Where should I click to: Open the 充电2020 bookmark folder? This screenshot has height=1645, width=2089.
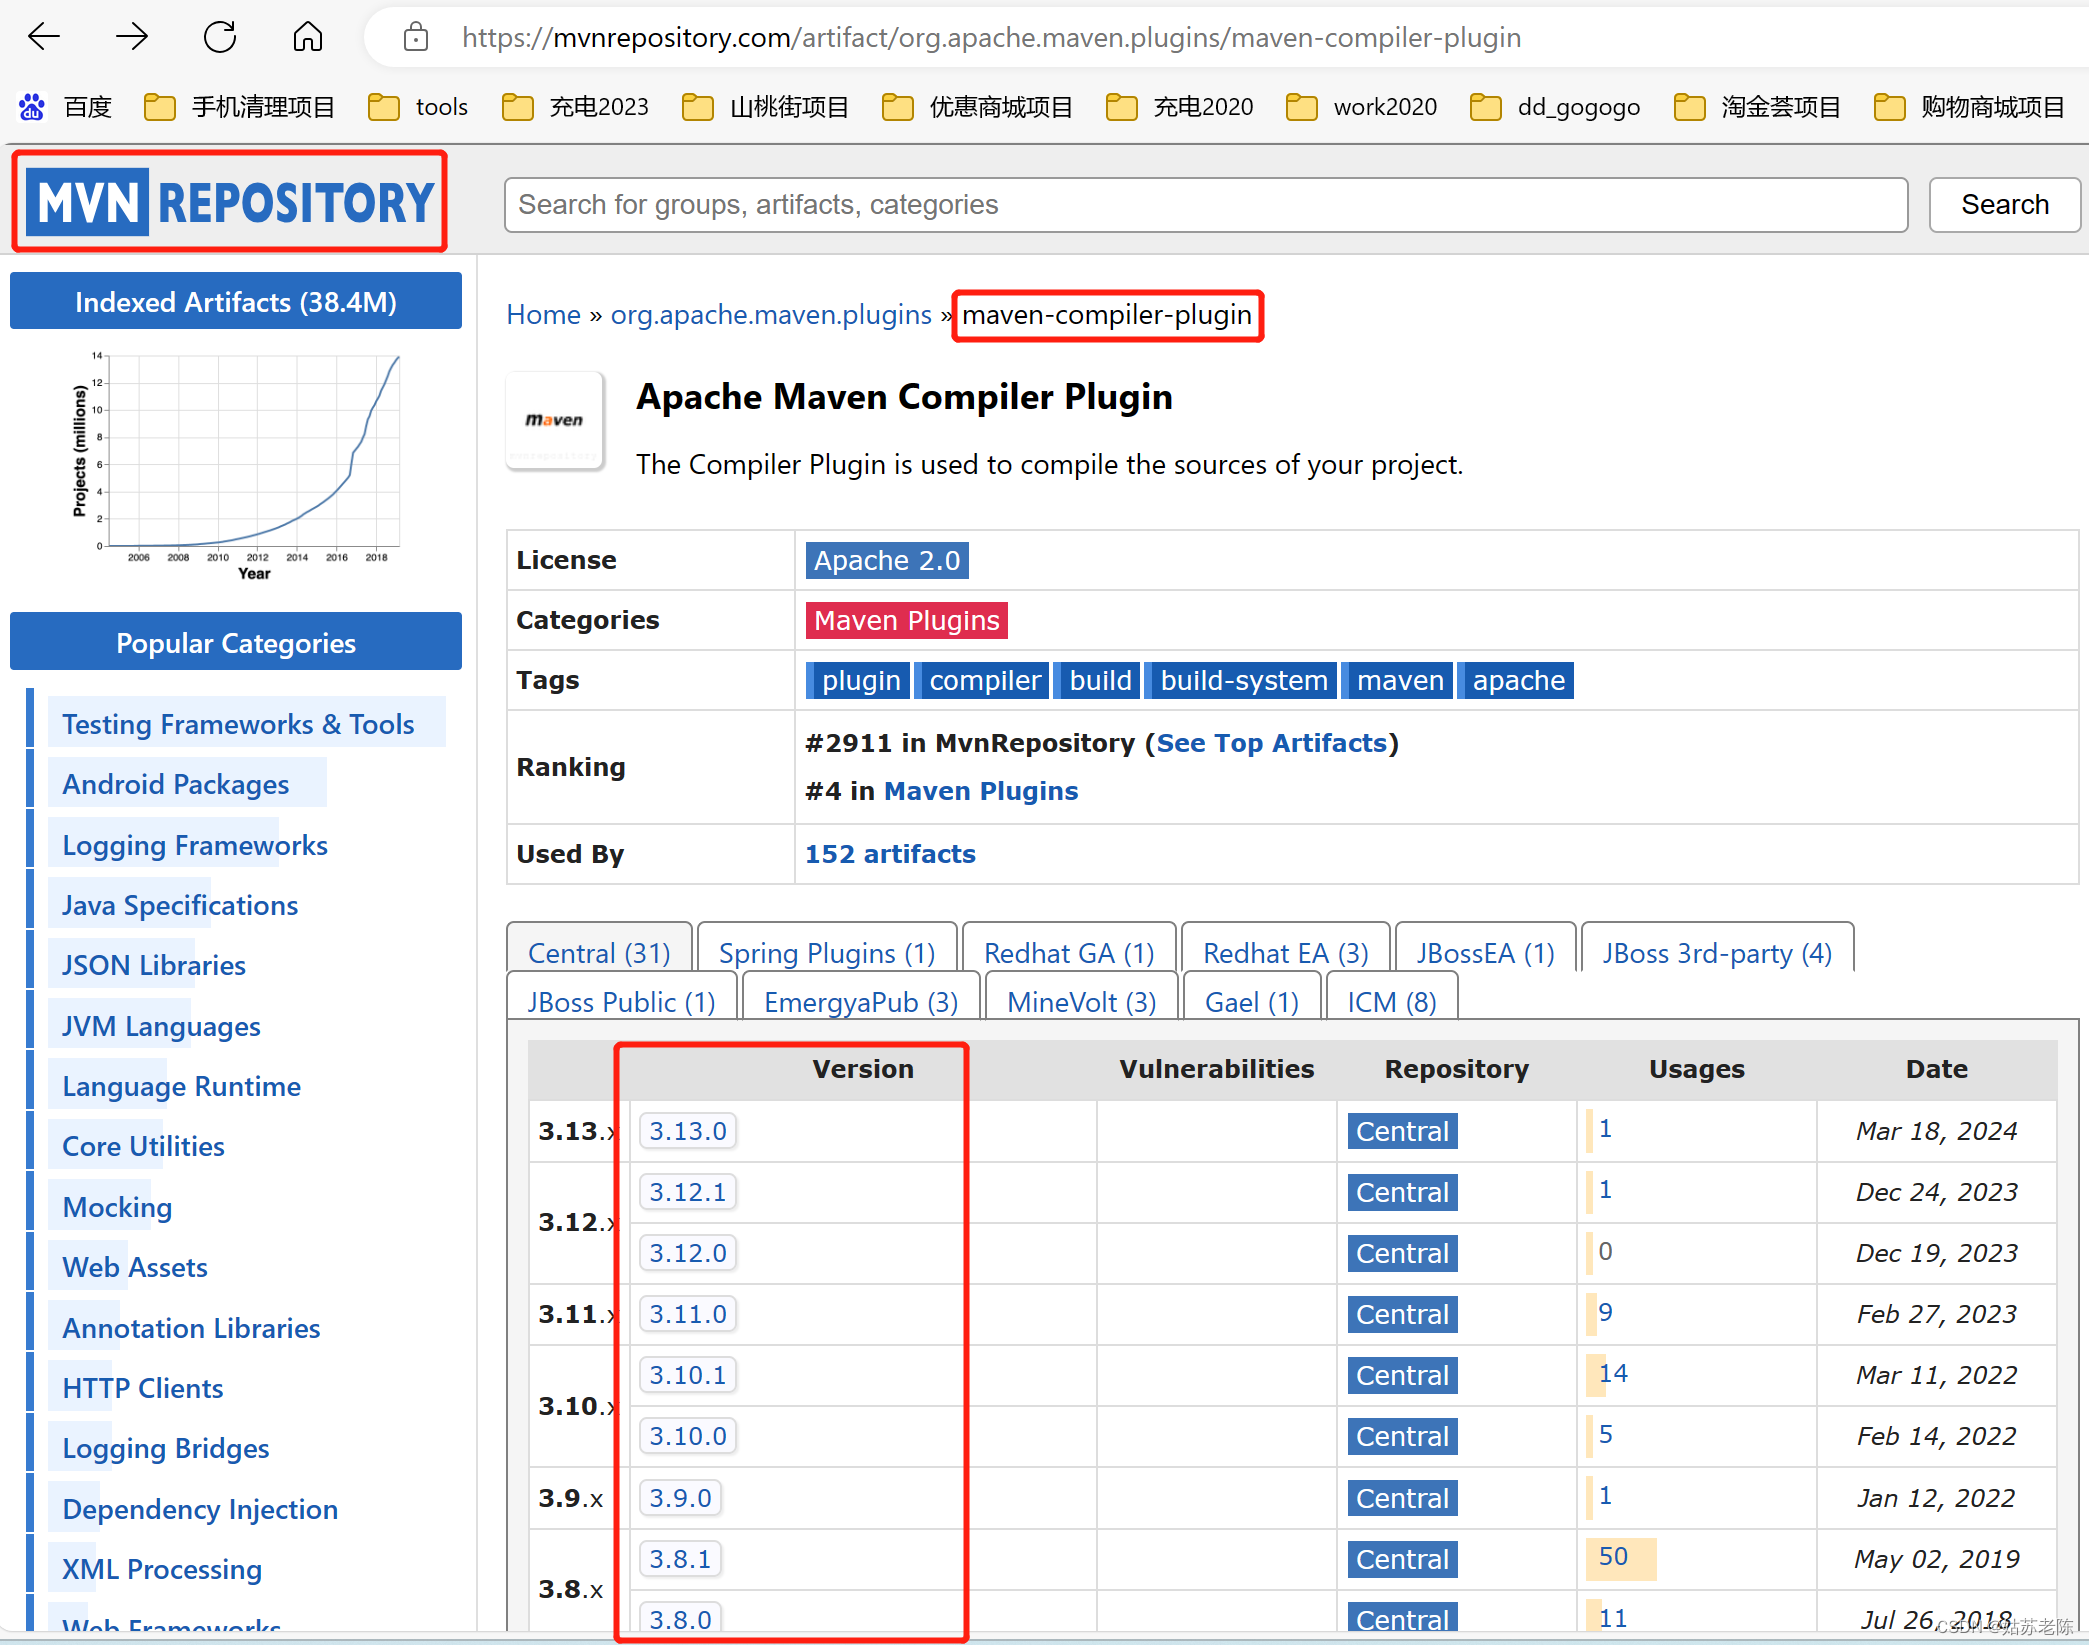click(1179, 107)
